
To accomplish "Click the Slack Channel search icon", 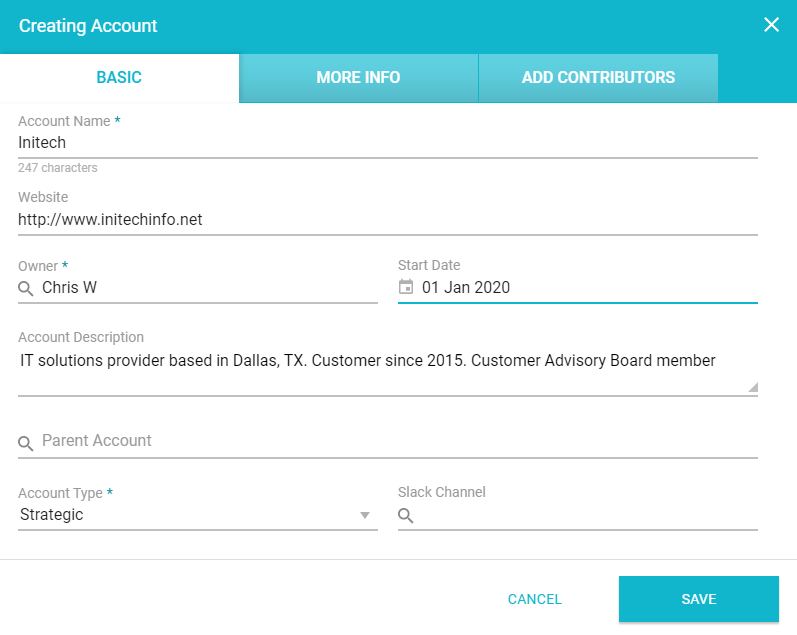I will (406, 516).
